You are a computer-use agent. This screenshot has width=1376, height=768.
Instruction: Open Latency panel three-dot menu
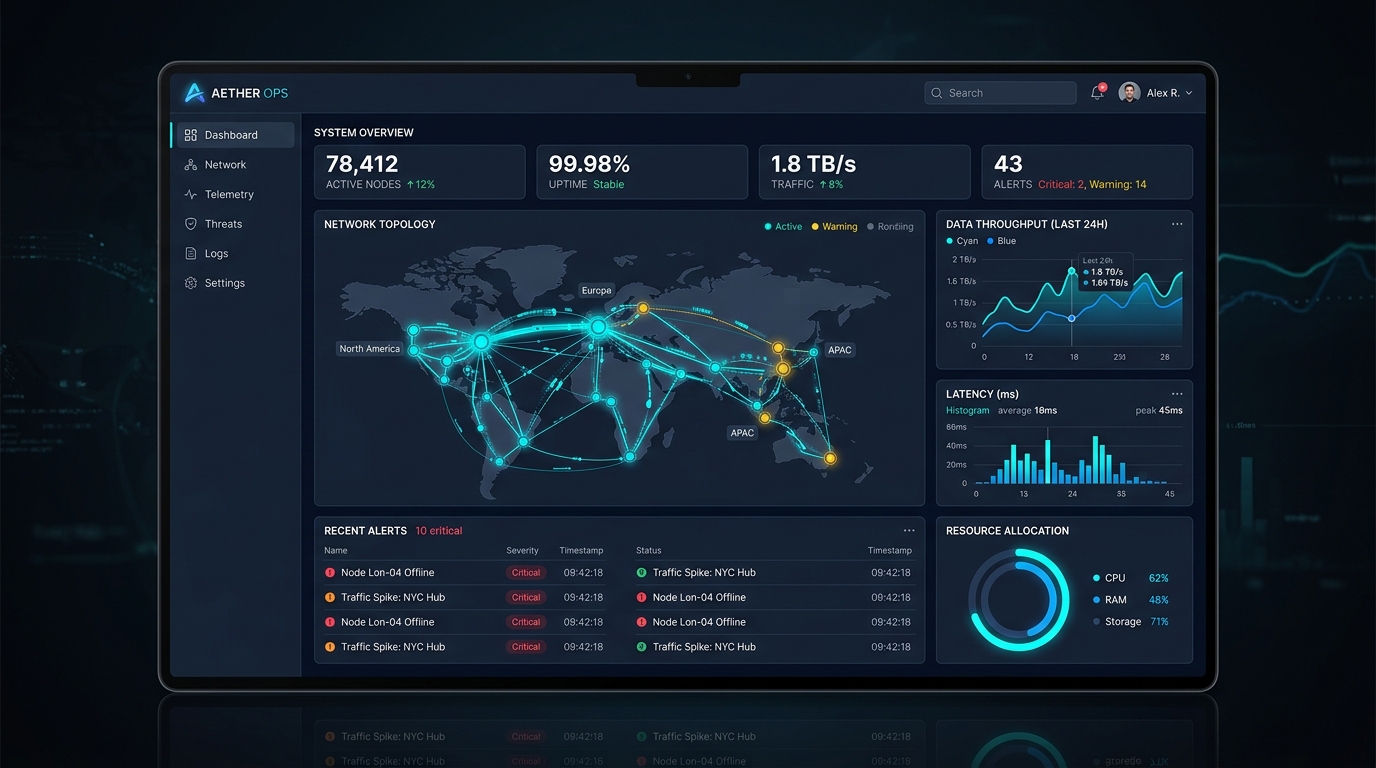(1177, 394)
